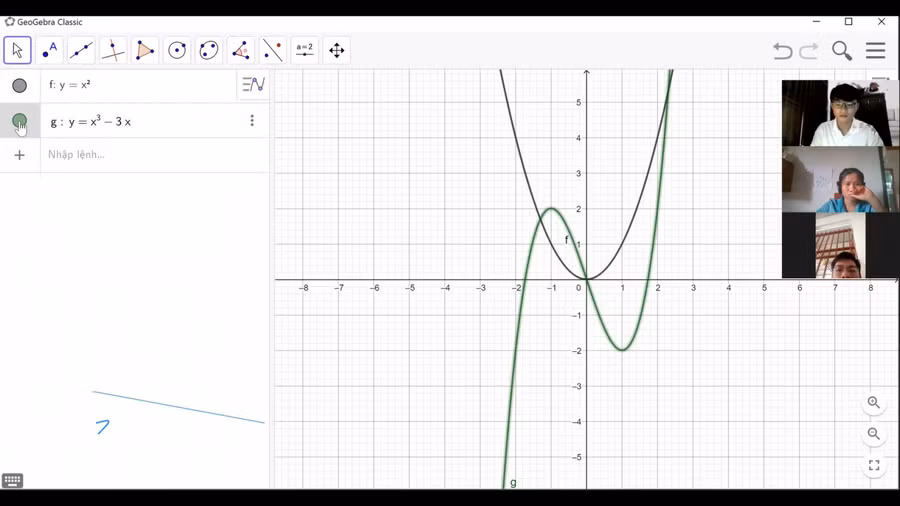
Task: Activate the Move Graphics View tool
Action: coord(337,50)
